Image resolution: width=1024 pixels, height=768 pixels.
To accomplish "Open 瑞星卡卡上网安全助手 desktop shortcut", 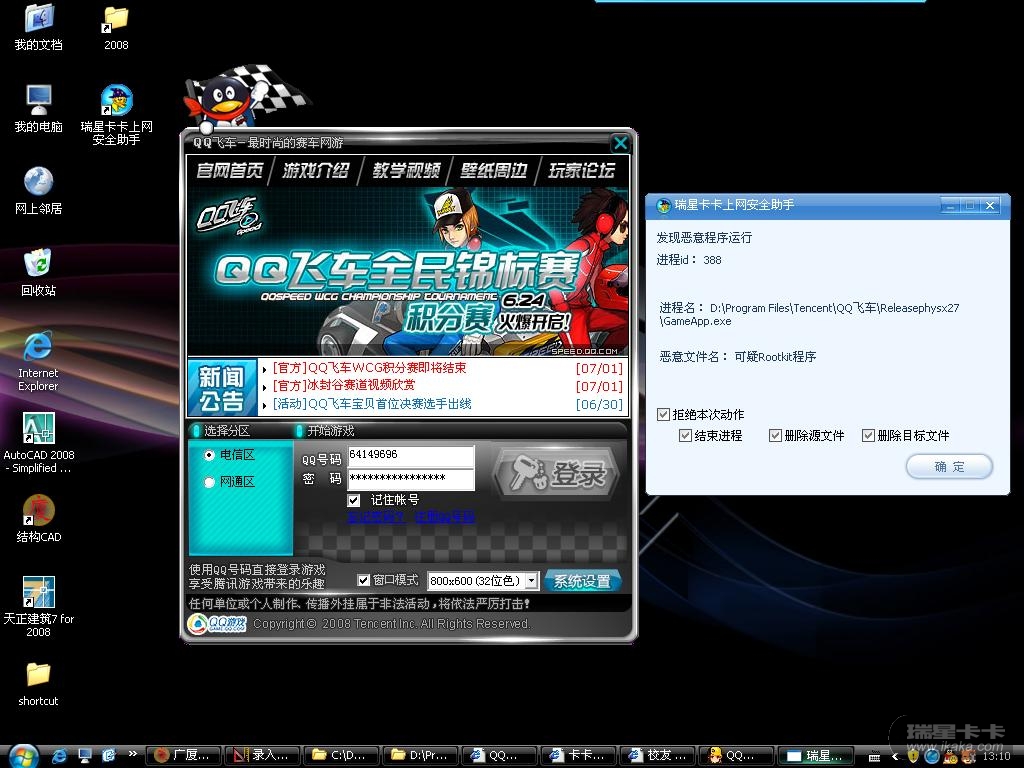I will pos(116,114).
